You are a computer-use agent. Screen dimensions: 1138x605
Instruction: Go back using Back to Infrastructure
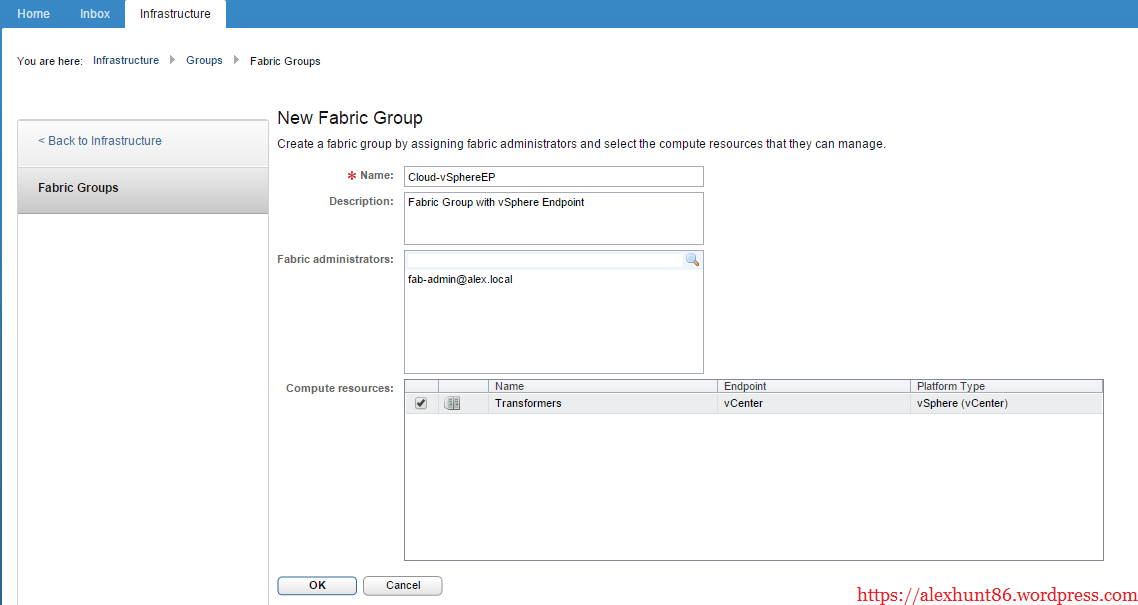click(x=100, y=141)
